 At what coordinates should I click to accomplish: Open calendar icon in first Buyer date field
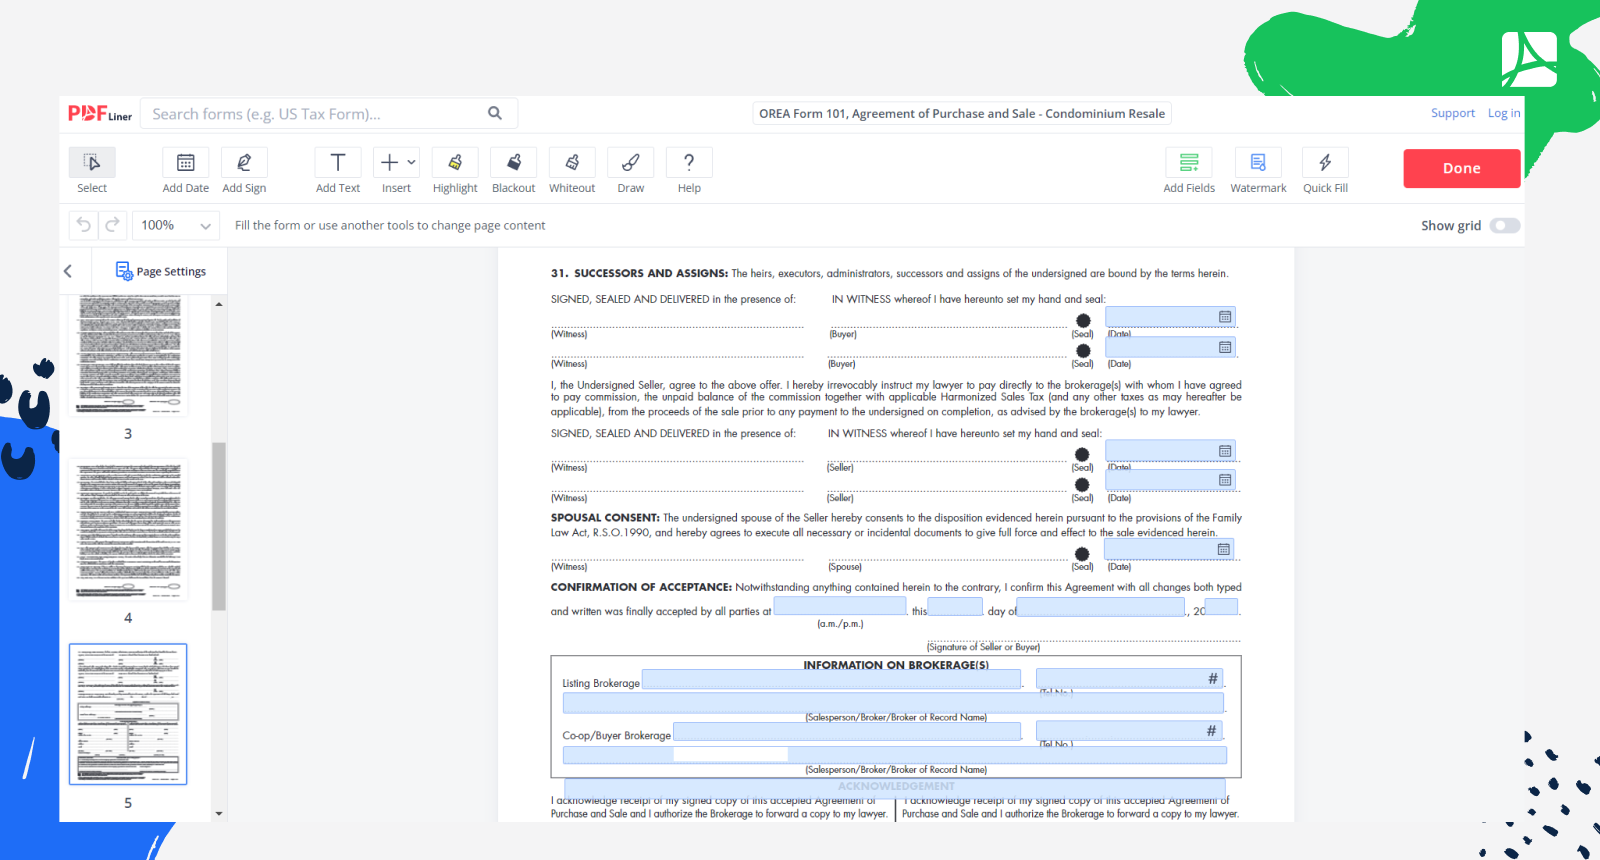[1225, 317]
